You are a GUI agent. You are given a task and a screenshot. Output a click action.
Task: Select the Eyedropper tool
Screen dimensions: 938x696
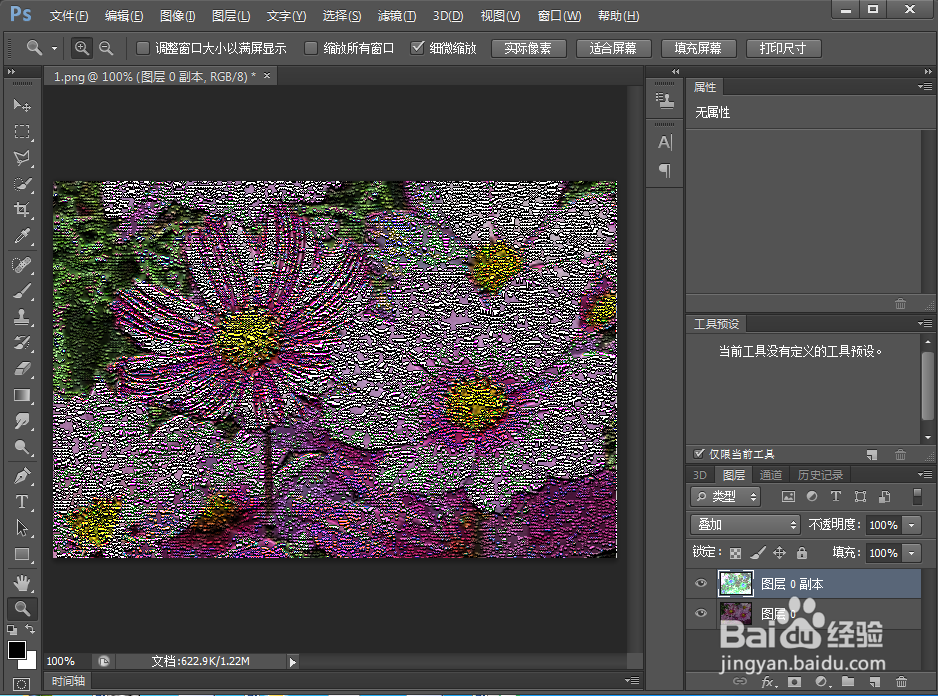tap(22, 236)
